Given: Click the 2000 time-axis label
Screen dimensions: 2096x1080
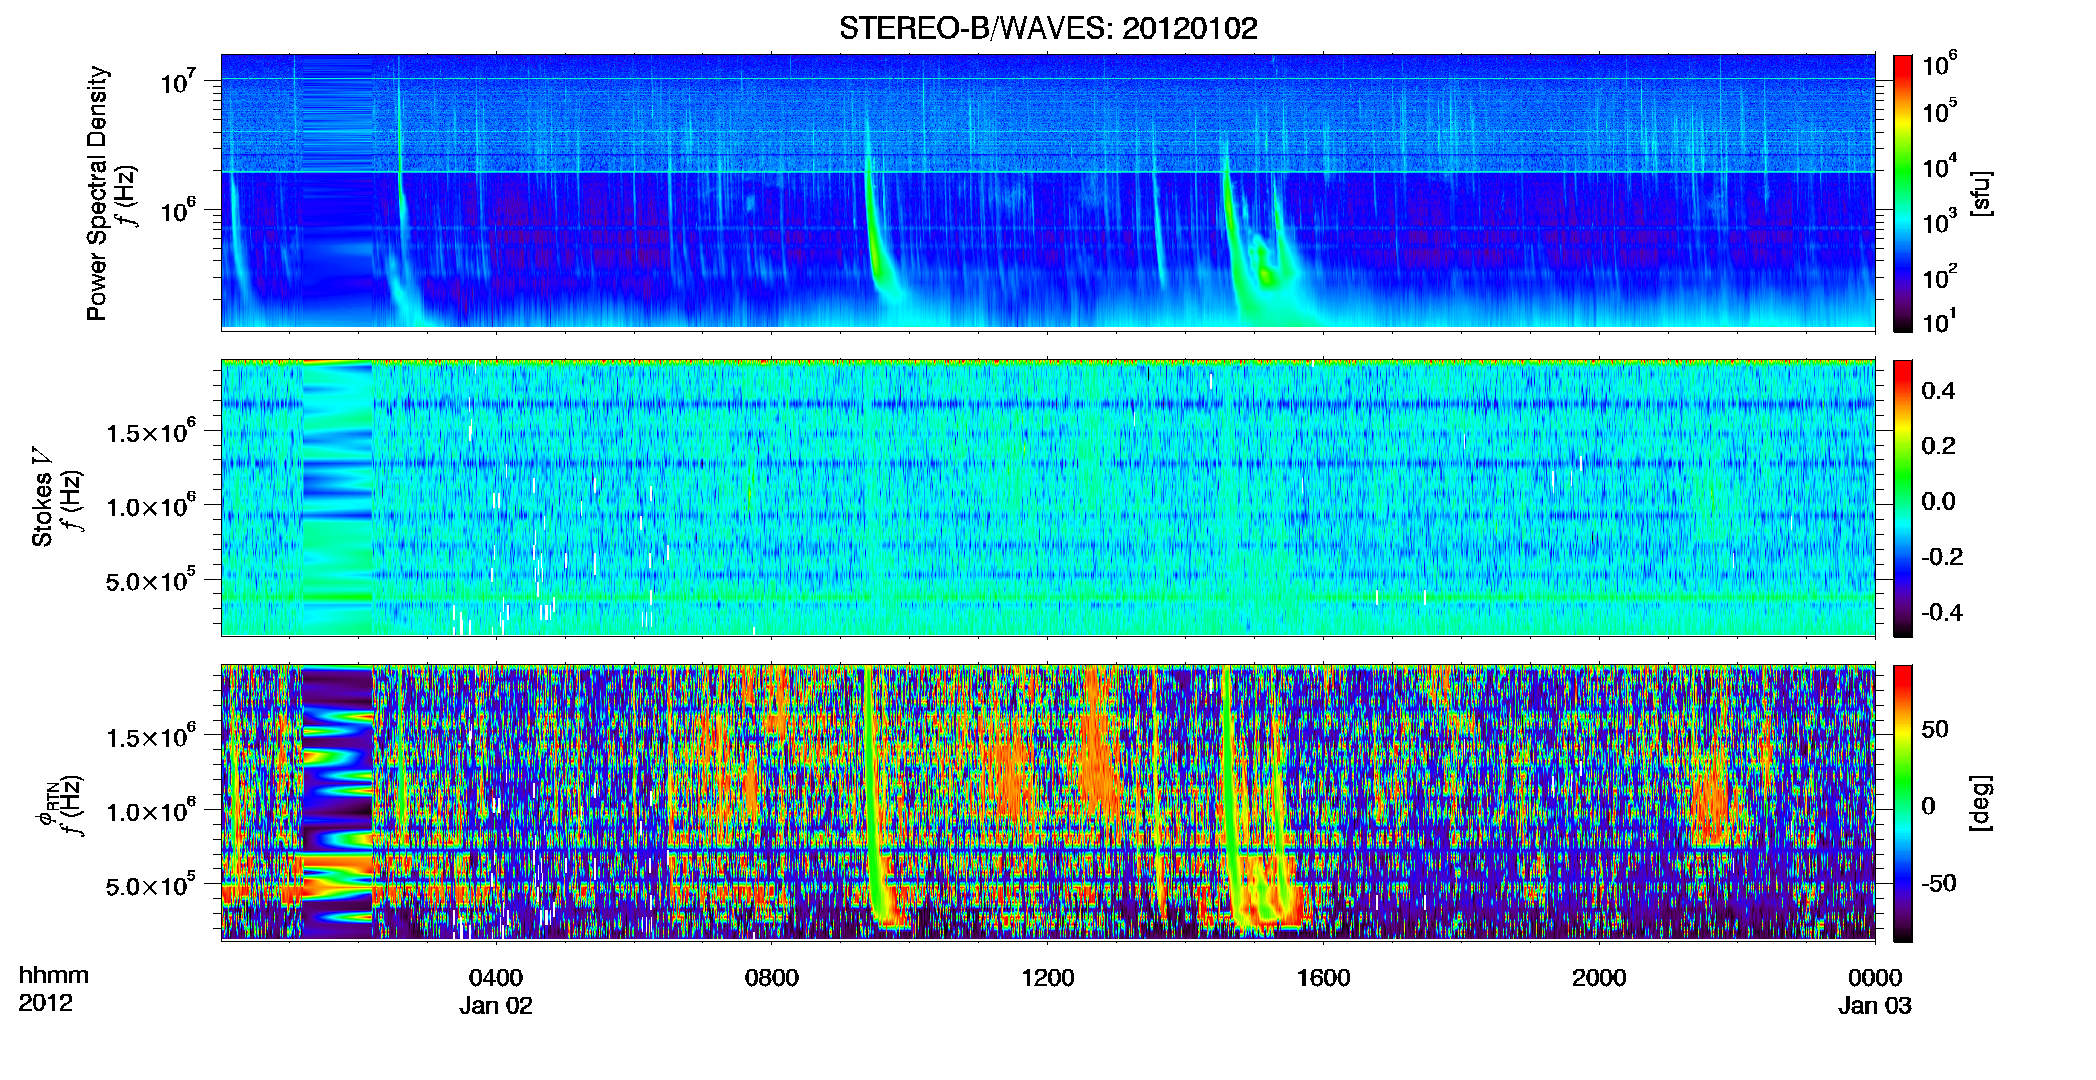Looking at the screenshot, I should (1599, 977).
